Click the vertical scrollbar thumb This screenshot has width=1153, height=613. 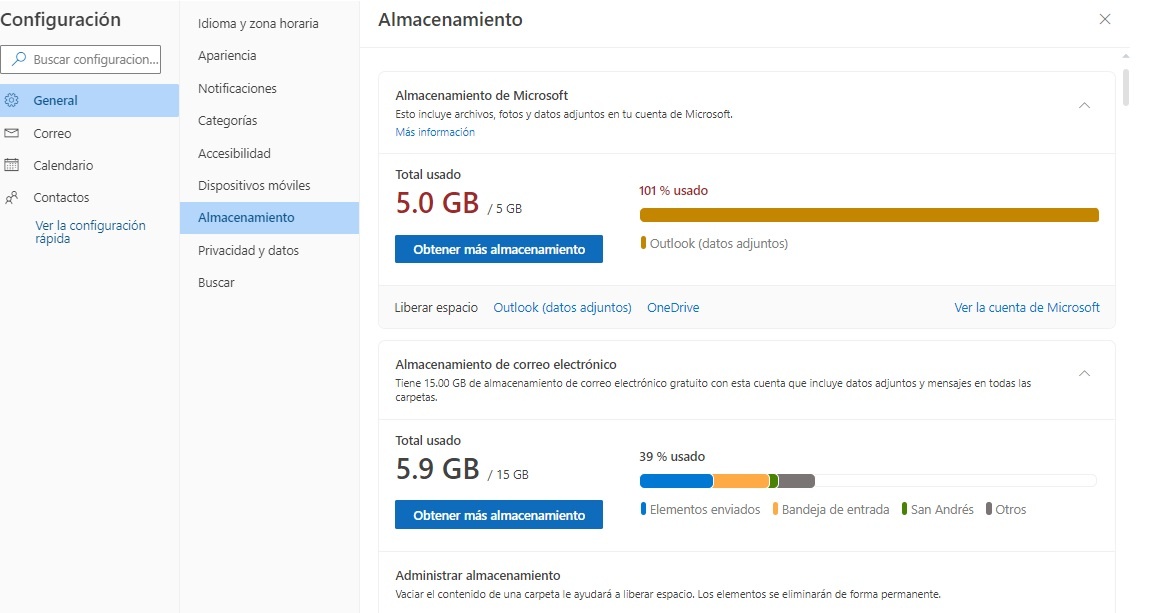[1126, 87]
